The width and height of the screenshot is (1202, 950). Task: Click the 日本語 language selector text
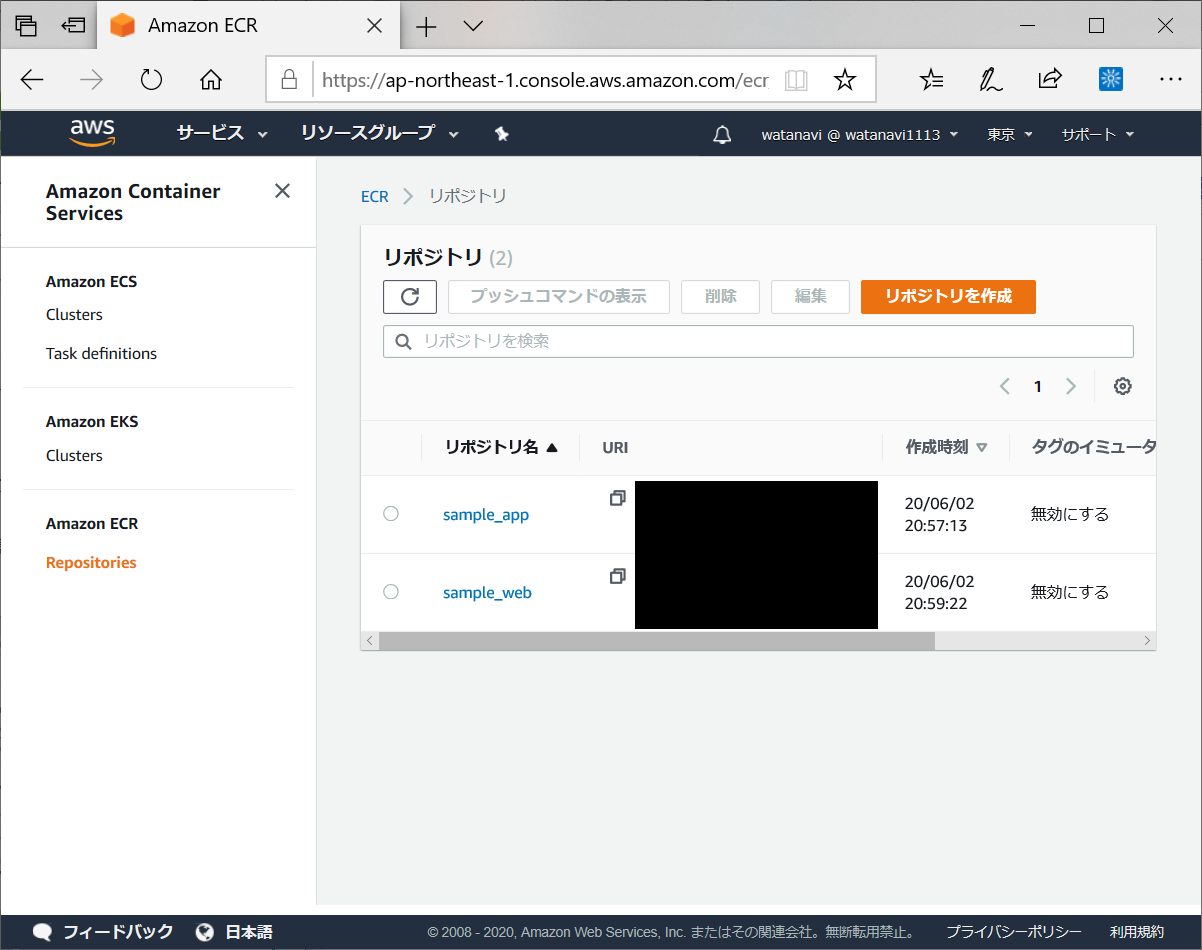(248, 932)
